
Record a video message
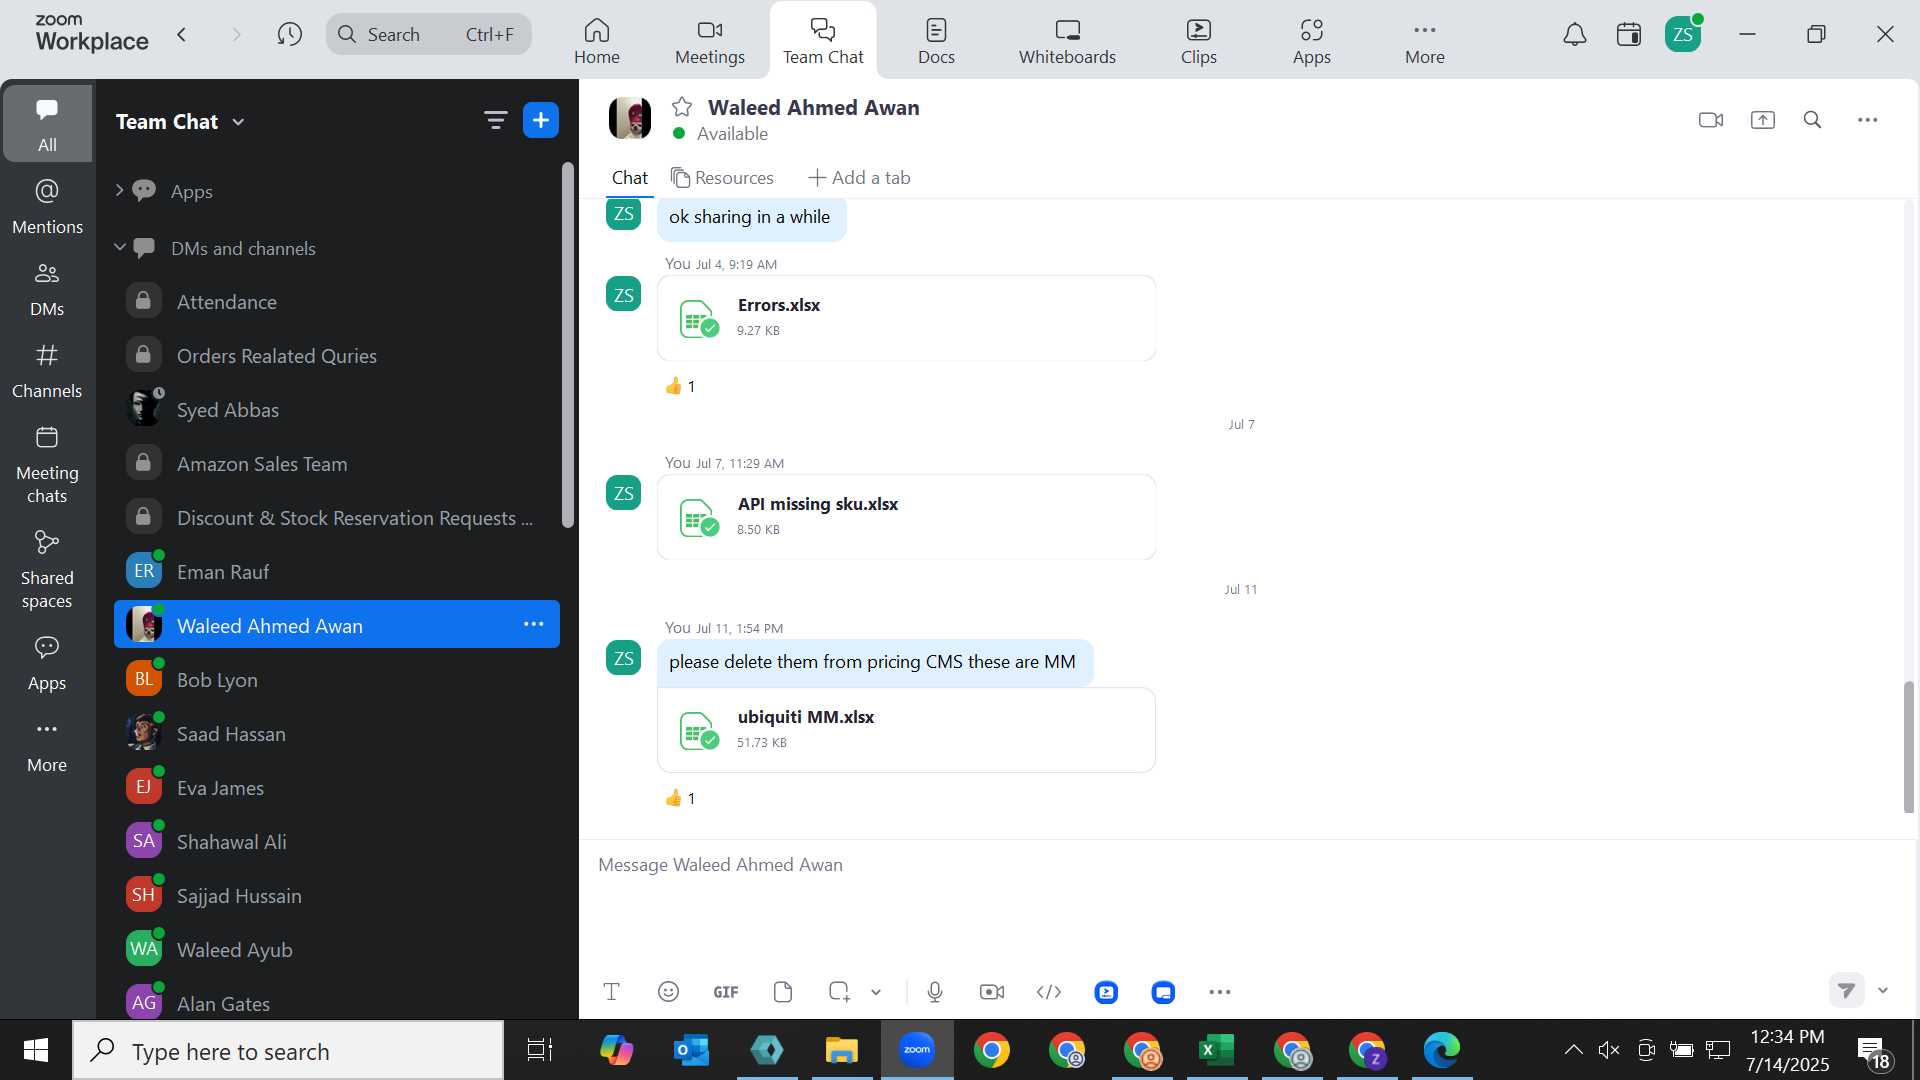992,991
